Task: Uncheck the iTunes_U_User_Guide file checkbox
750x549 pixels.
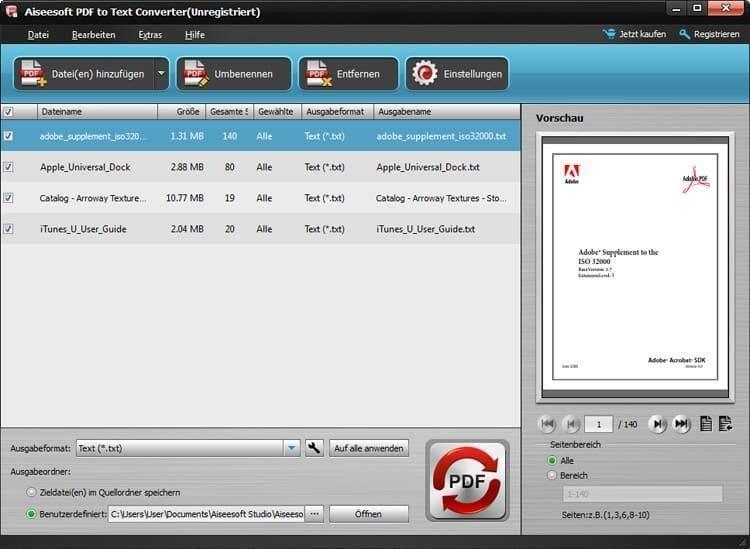Action: pos(8,229)
